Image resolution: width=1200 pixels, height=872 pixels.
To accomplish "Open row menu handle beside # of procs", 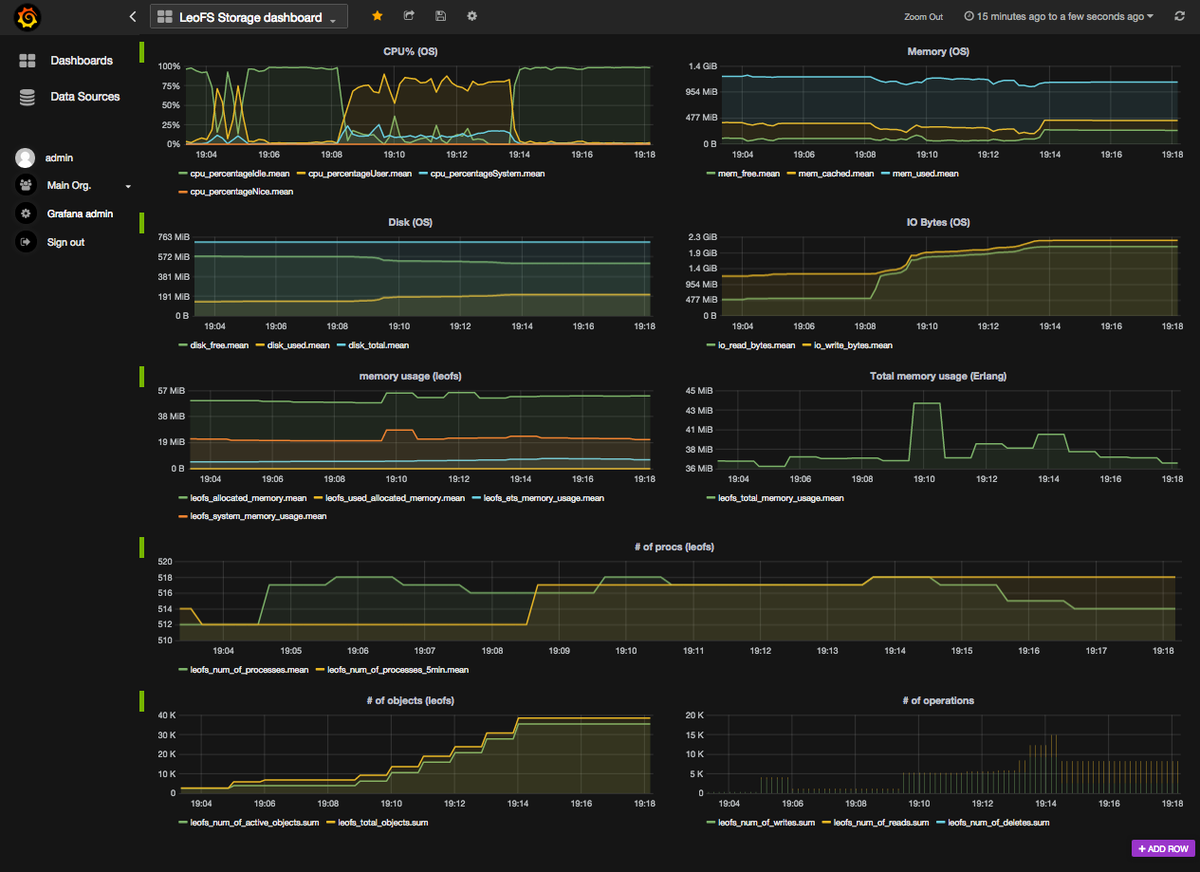I will click(x=142, y=548).
